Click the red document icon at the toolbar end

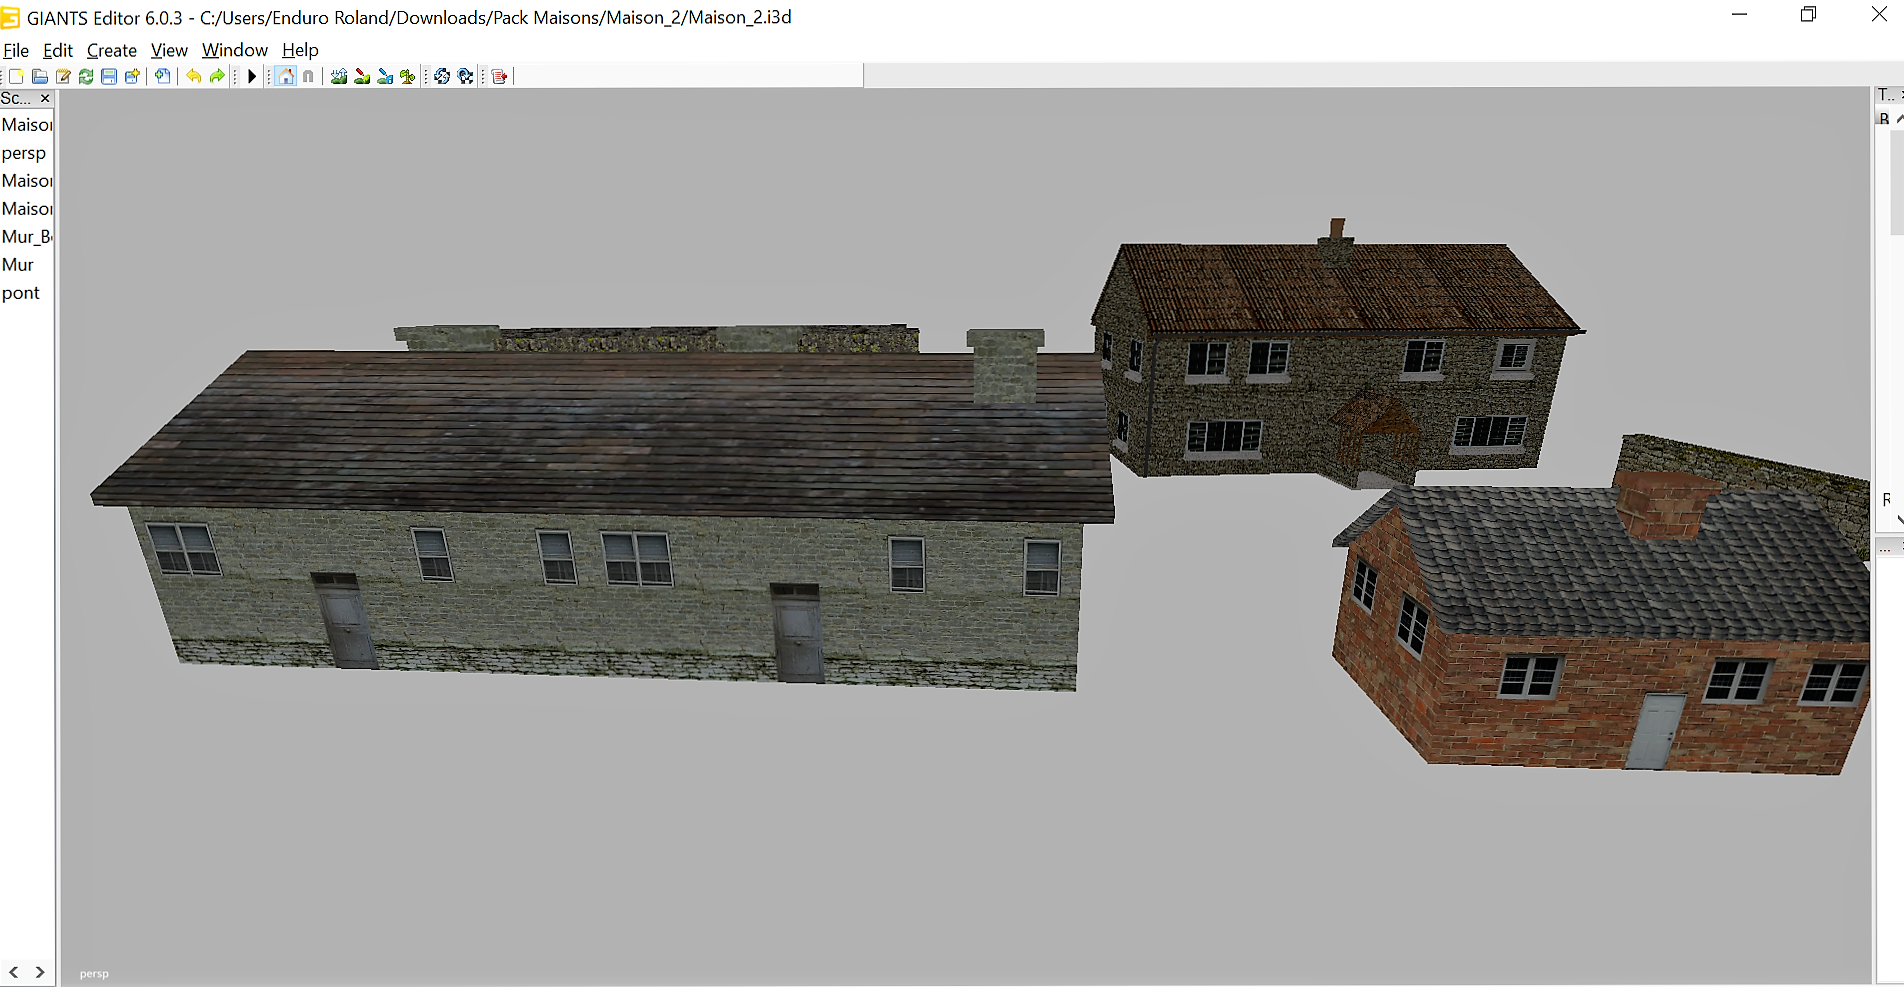[x=499, y=76]
